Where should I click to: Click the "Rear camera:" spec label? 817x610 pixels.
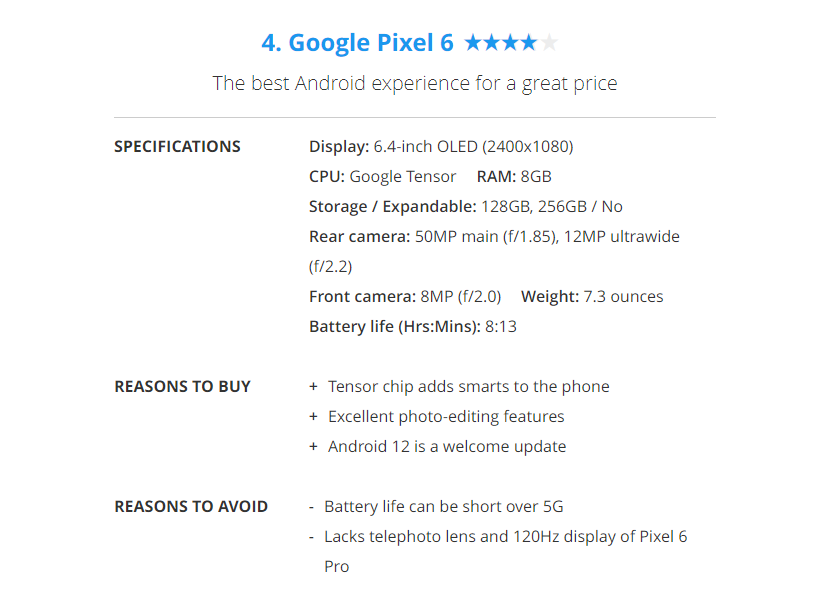(x=359, y=237)
